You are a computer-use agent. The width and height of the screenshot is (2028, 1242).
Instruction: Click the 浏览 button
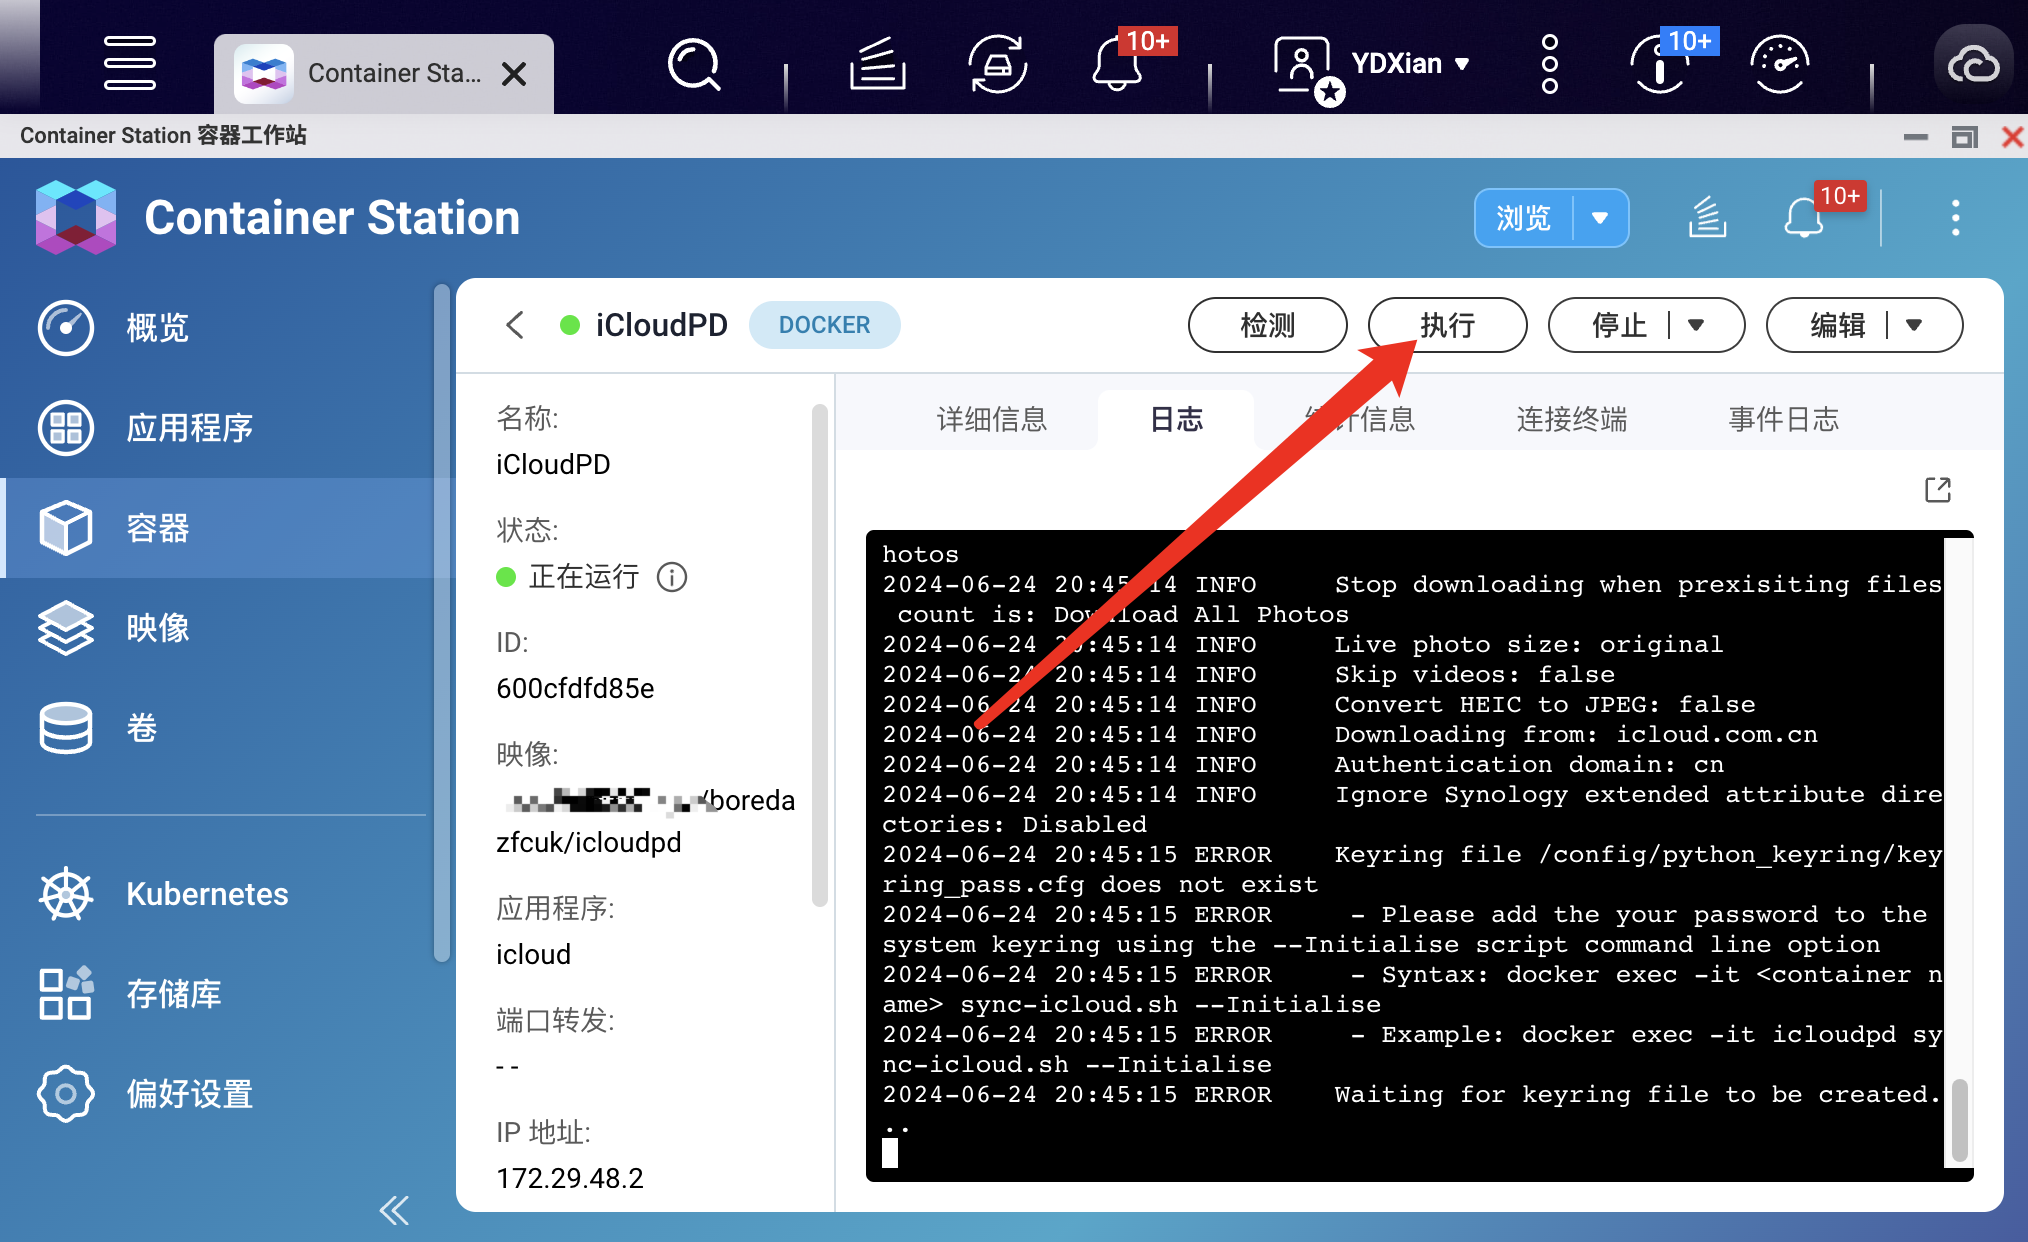click(1523, 218)
